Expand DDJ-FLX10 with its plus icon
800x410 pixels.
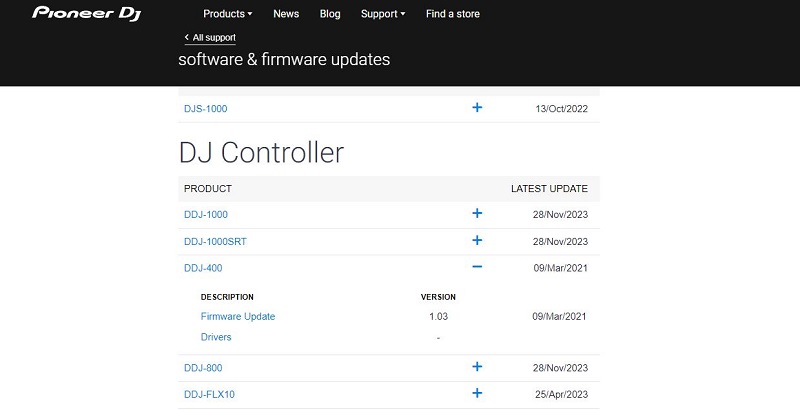[x=477, y=393]
